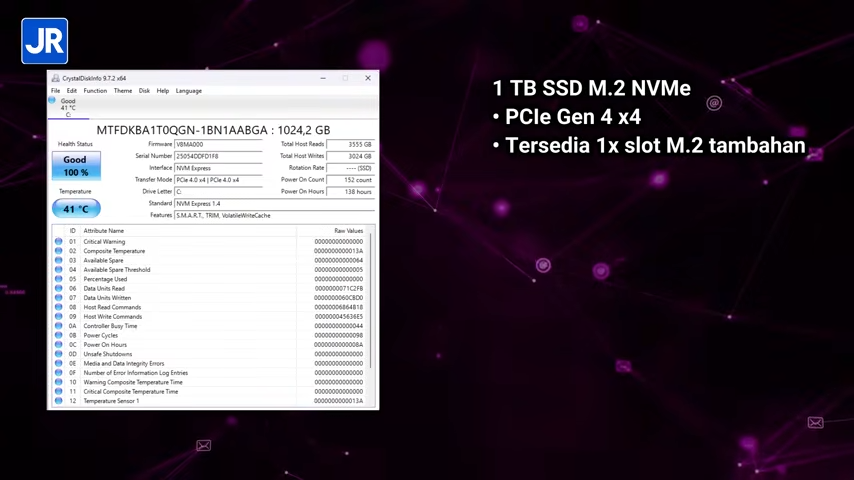The width and height of the screenshot is (854, 480).
Task: Click the Percentage Used status circle icon
Action: coord(58,279)
